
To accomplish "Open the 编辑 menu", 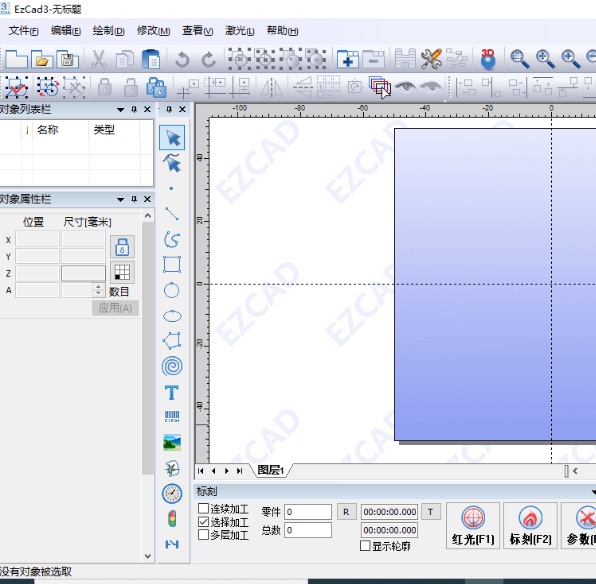I will [66, 31].
